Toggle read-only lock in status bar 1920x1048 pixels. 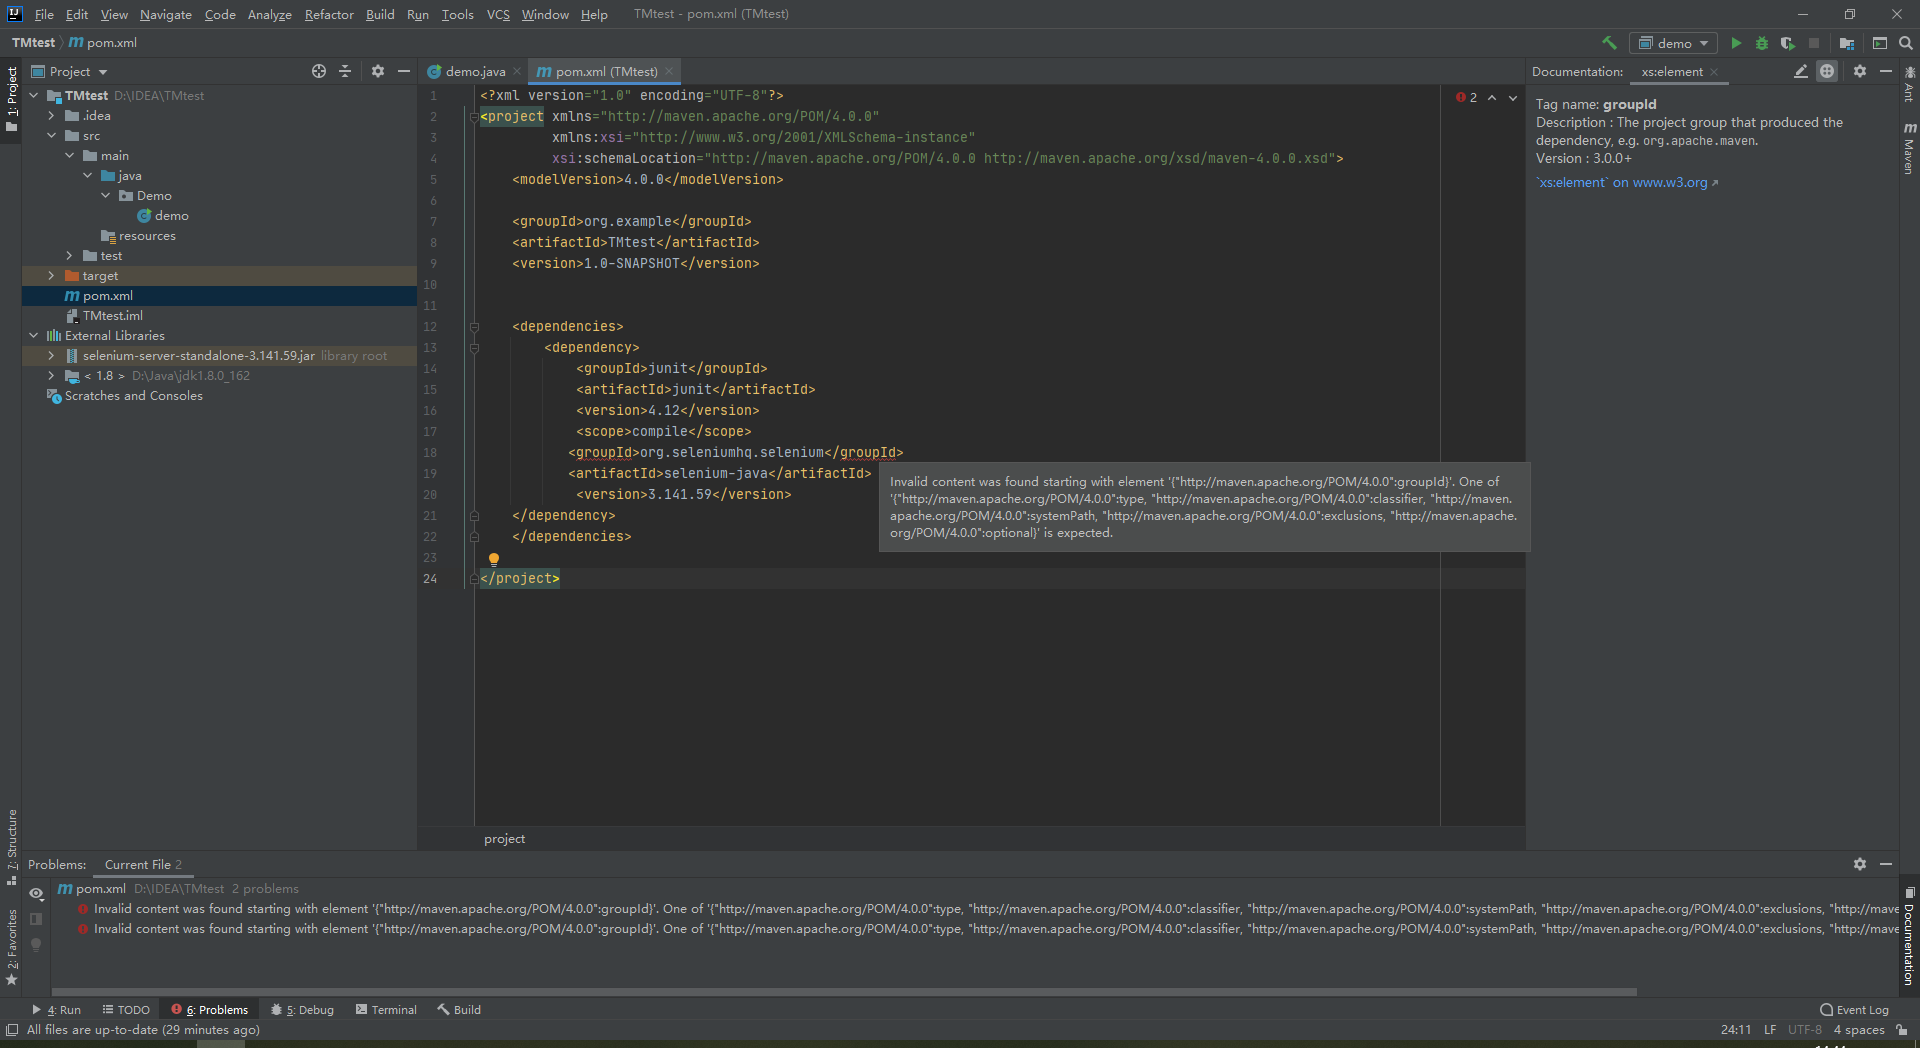click(1902, 1030)
